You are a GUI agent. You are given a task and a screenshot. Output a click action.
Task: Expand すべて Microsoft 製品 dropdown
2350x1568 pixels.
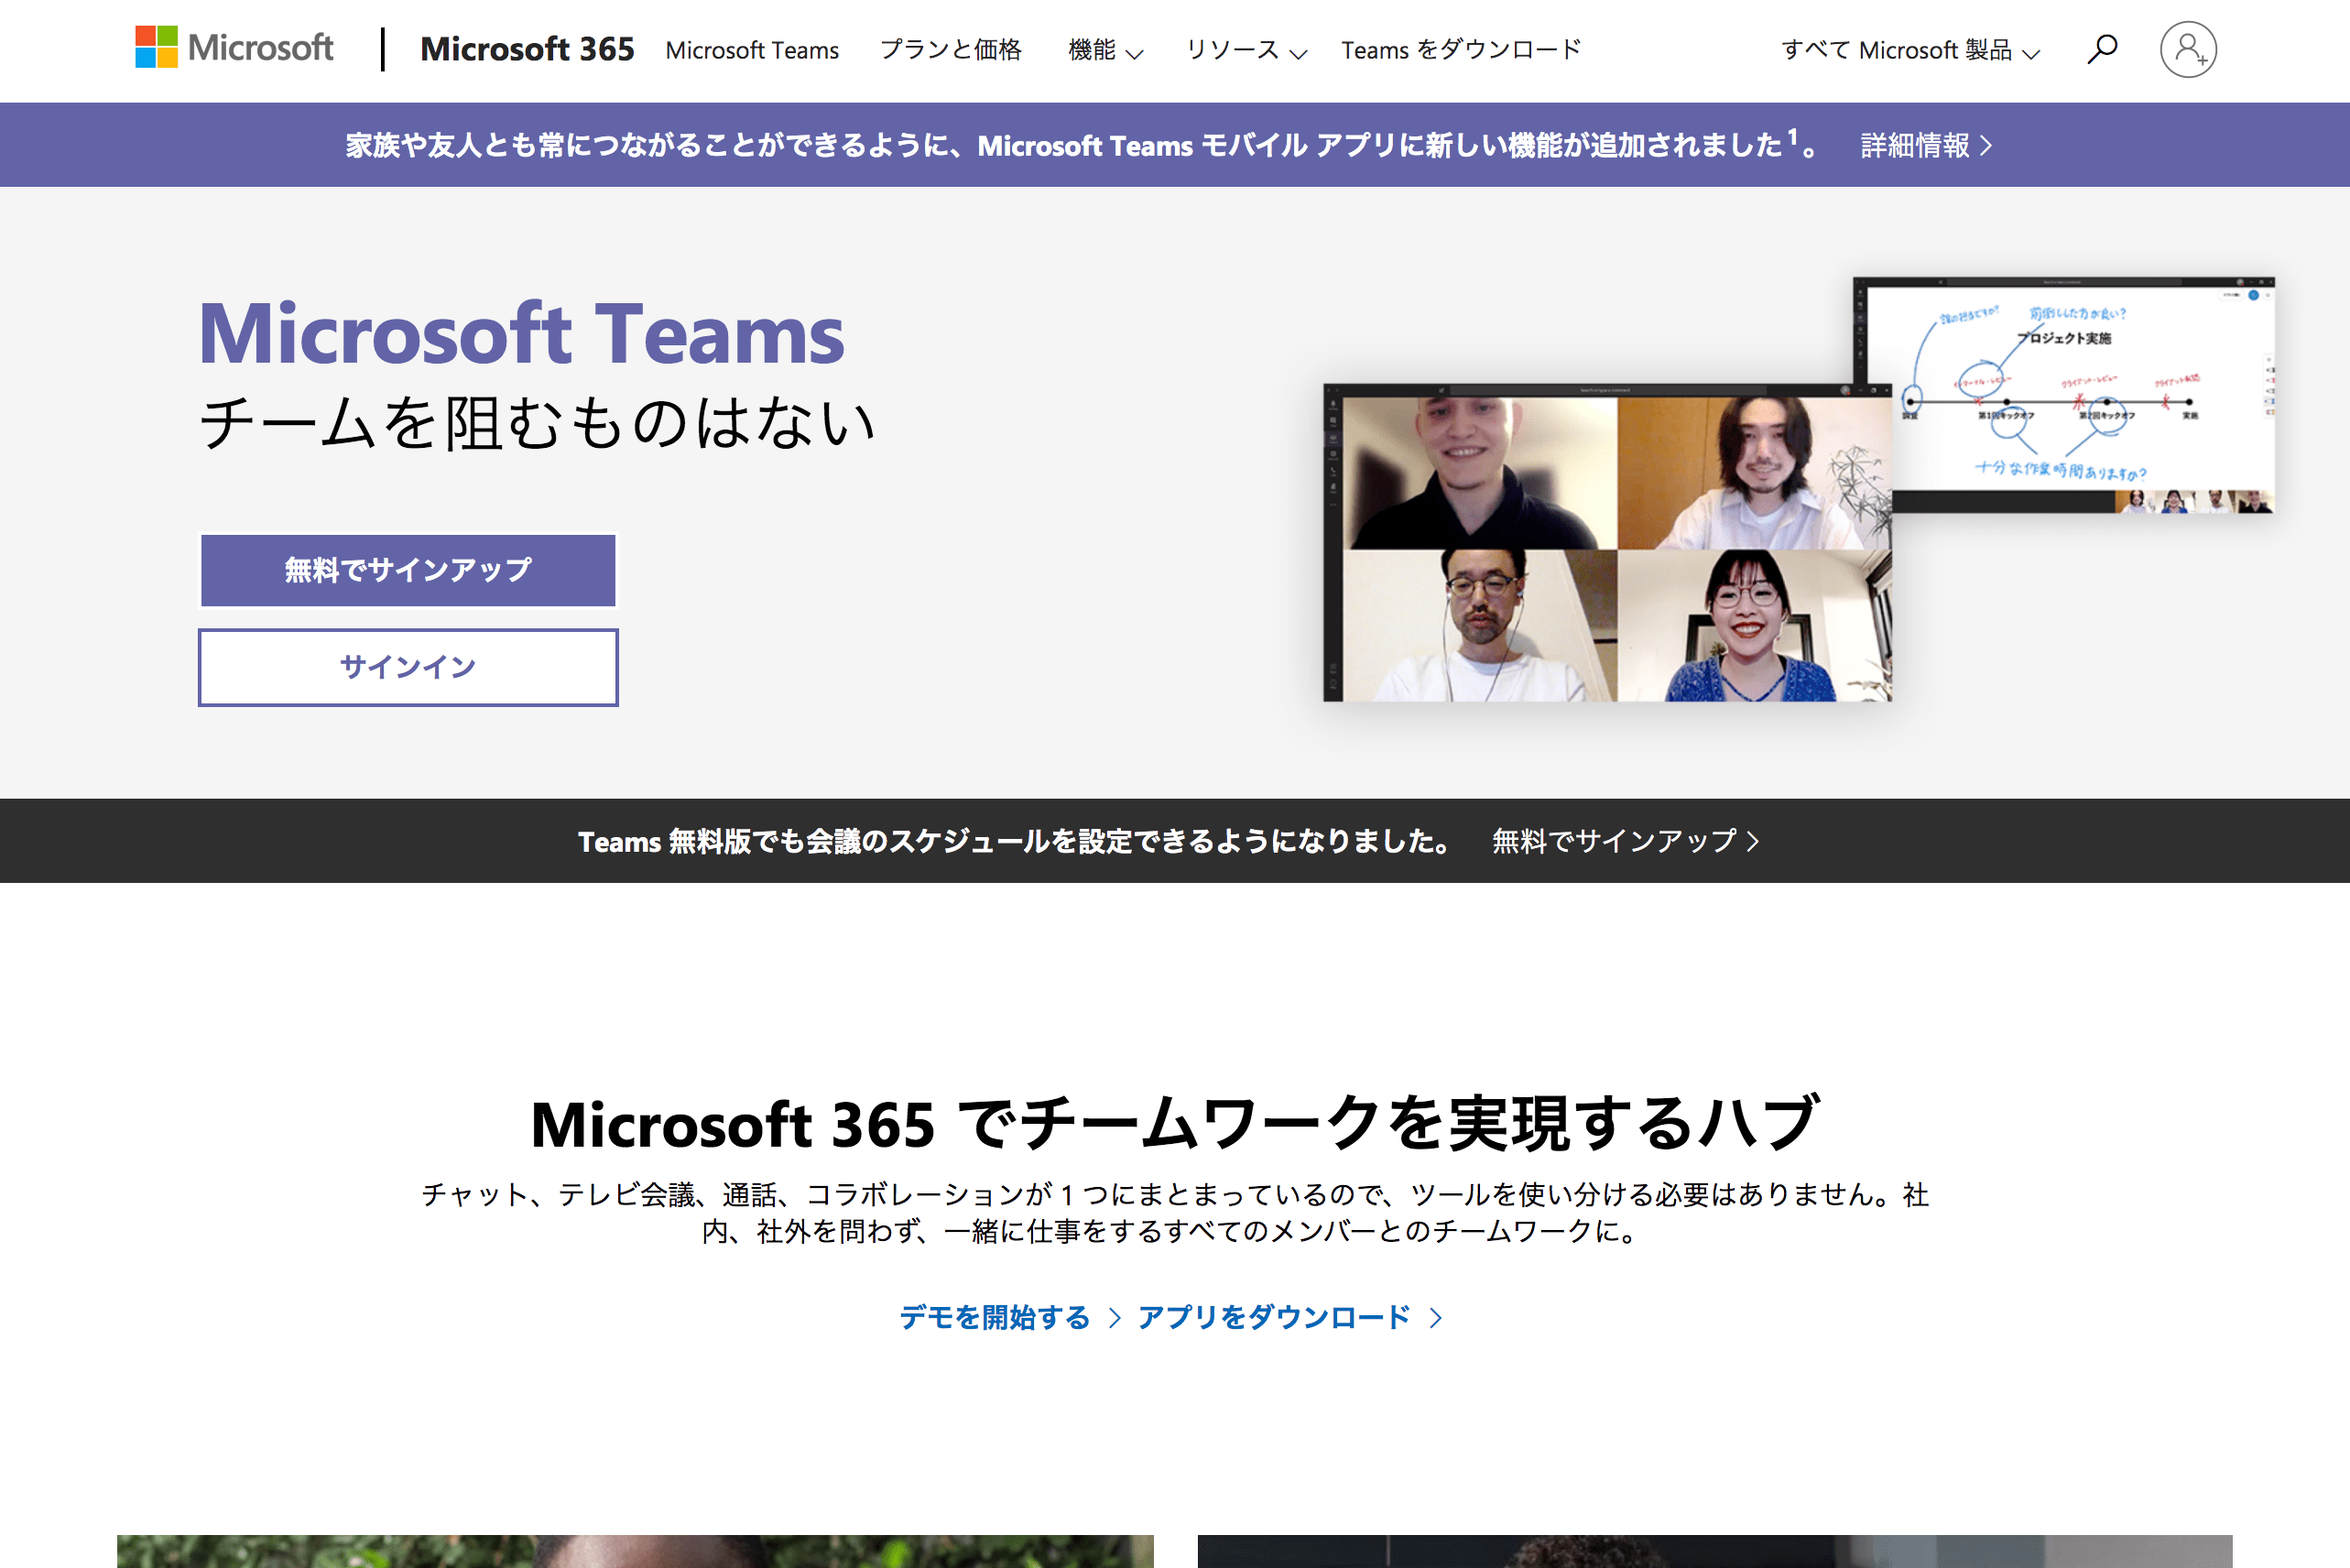1910,50
